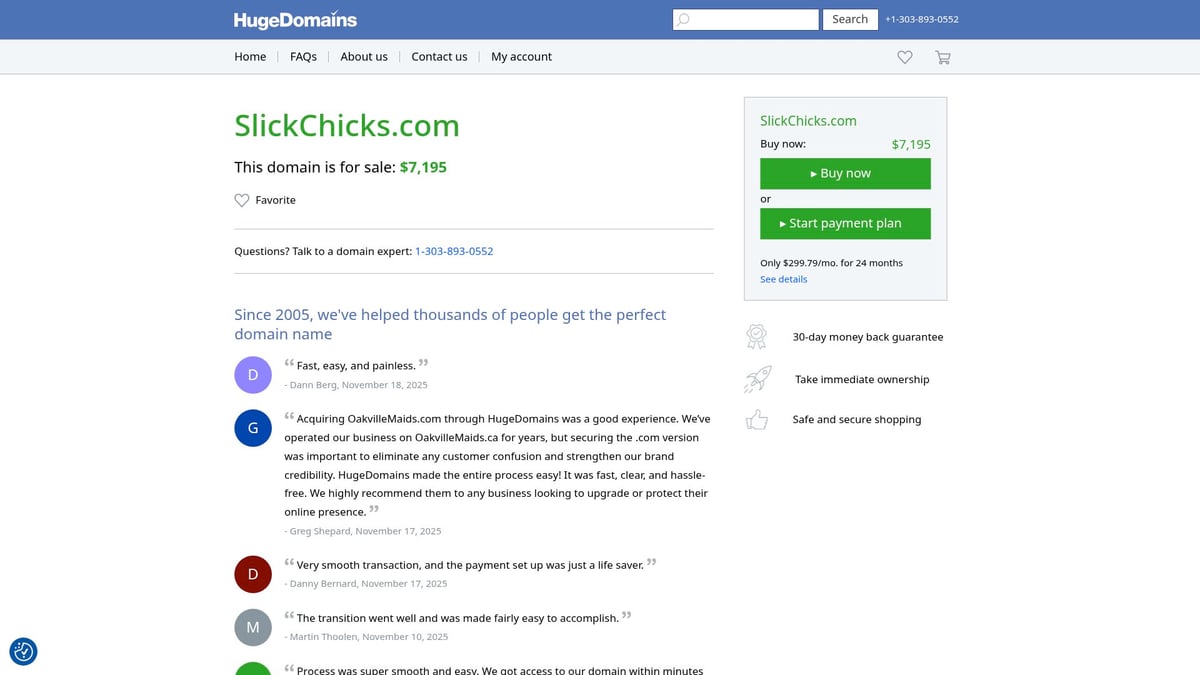Click Start payment plan button
This screenshot has height=675, width=1200.
(845, 224)
